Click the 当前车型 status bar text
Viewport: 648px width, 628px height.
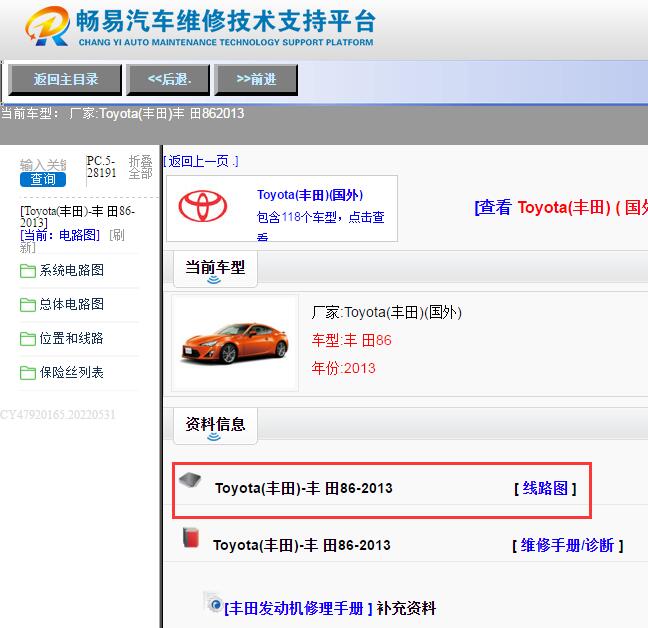pos(122,113)
